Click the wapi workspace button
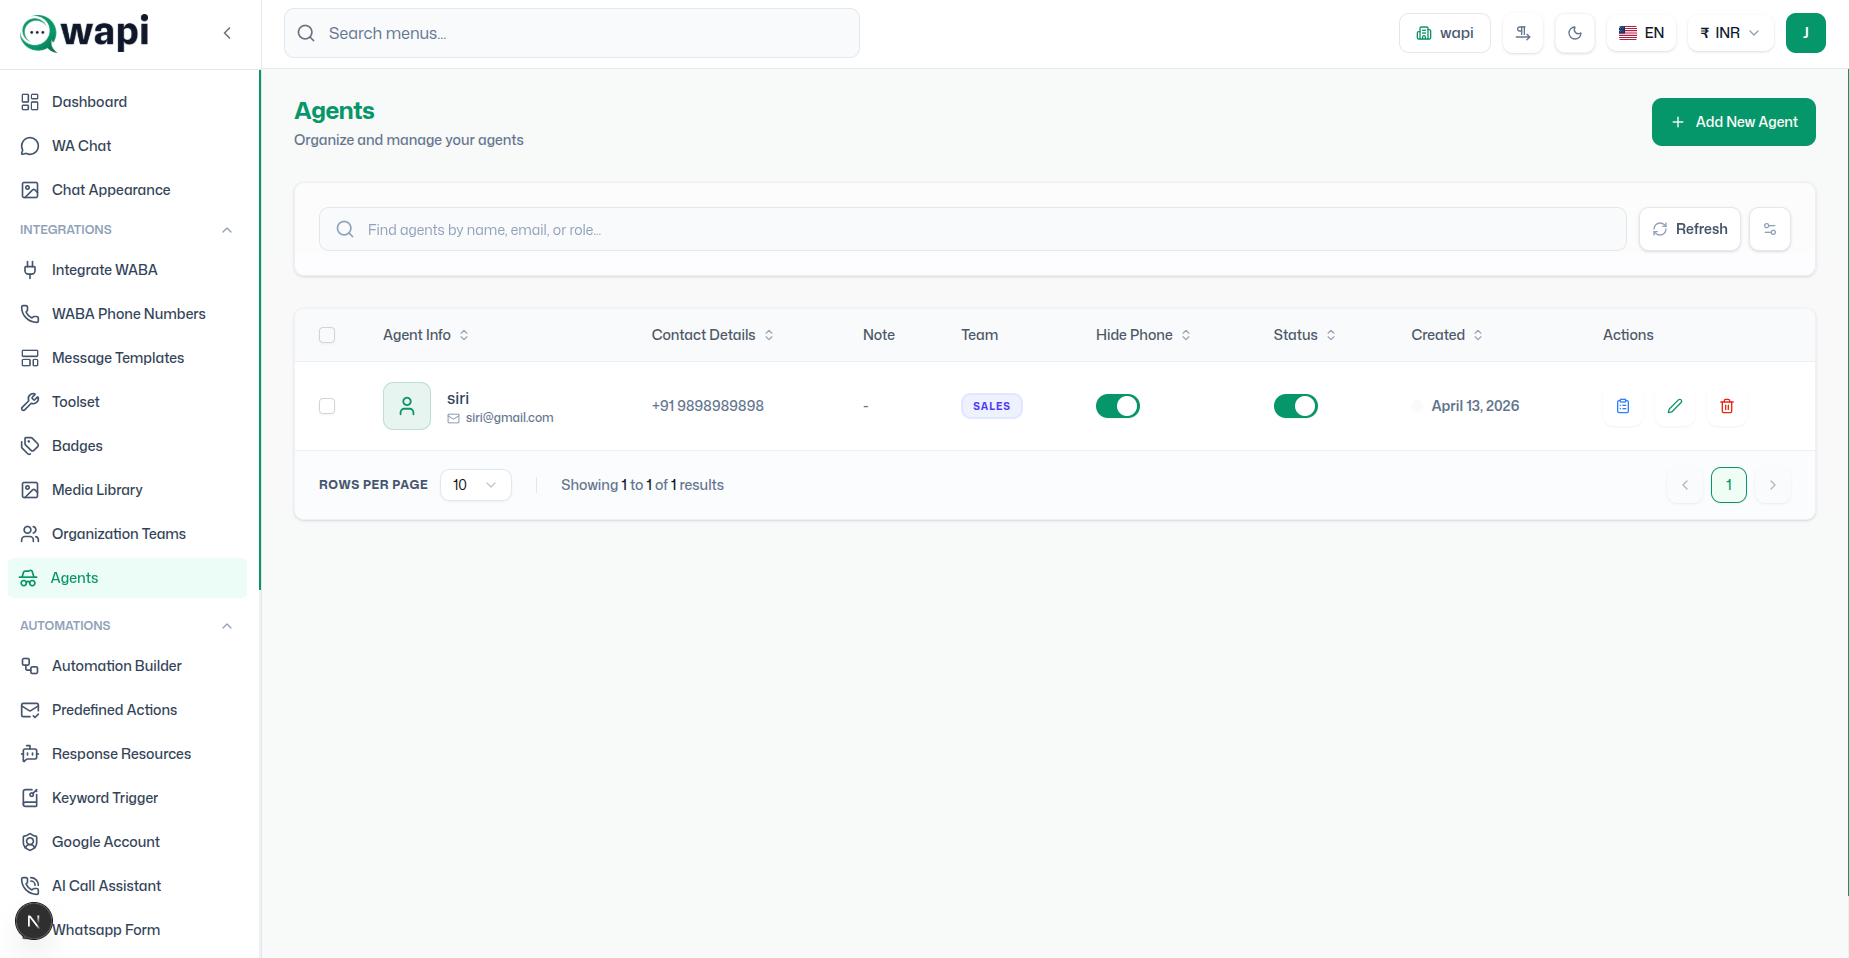 tap(1445, 33)
